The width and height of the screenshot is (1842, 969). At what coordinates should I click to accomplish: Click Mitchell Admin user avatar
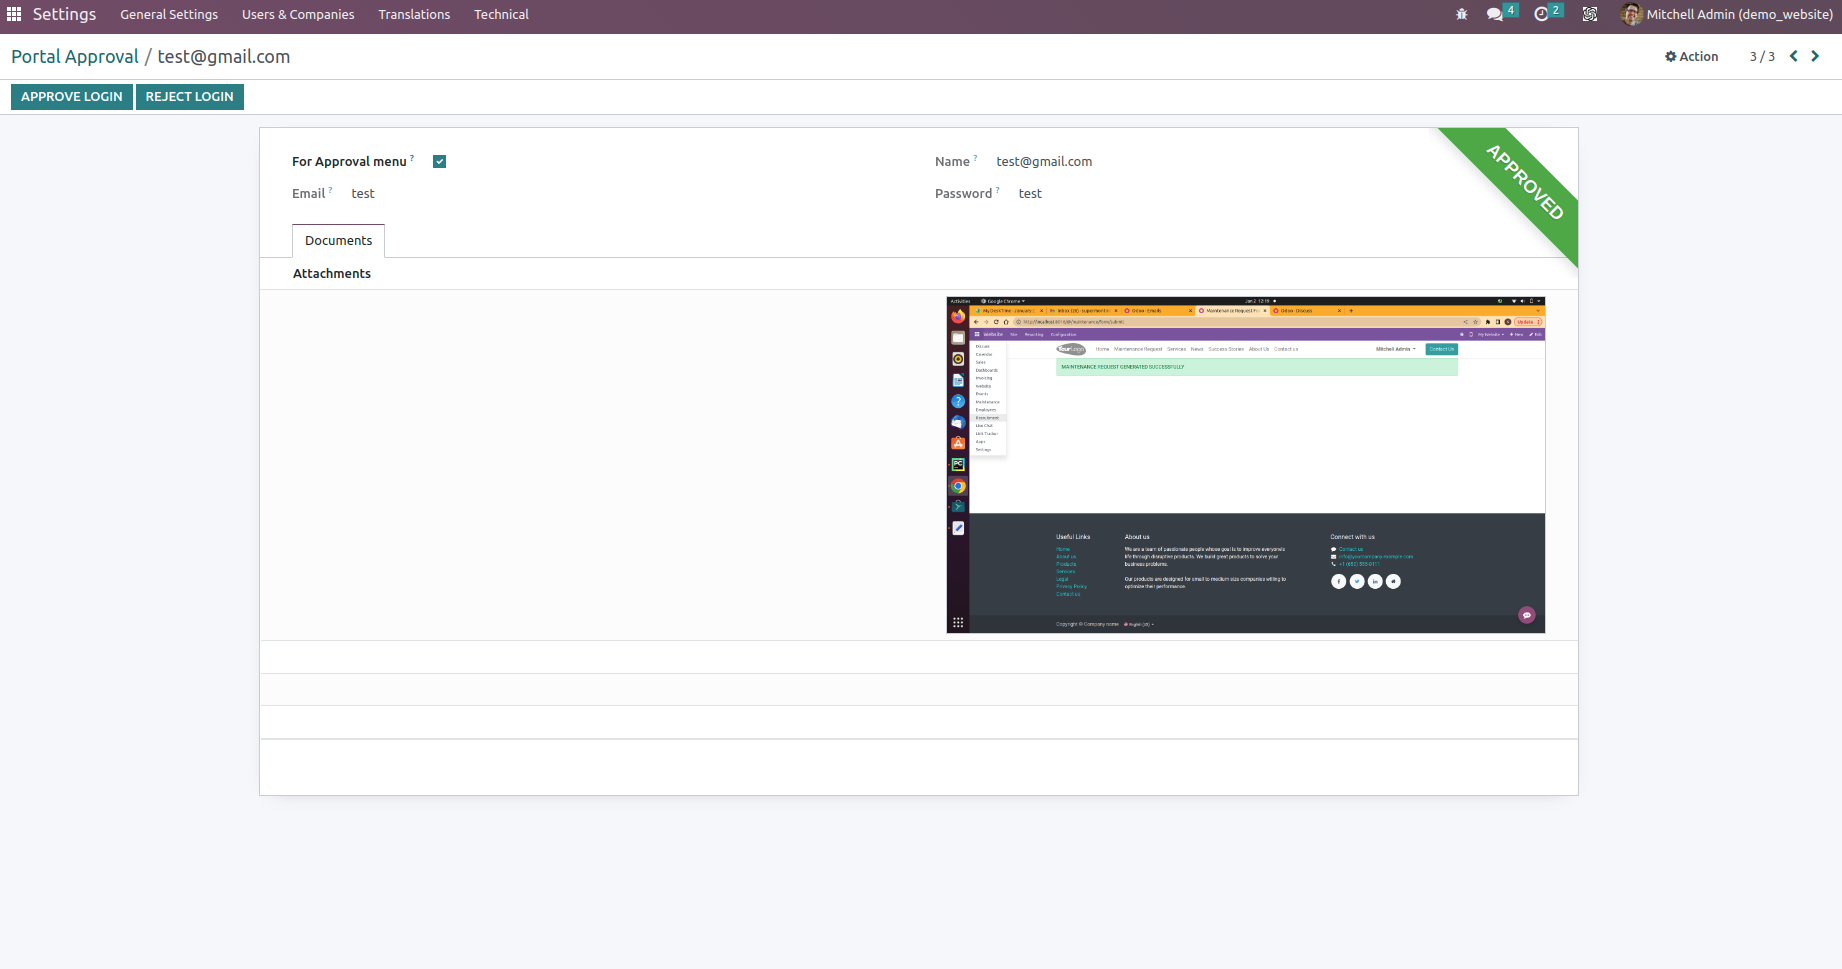pyautogui.click(x=1631, y=14)
